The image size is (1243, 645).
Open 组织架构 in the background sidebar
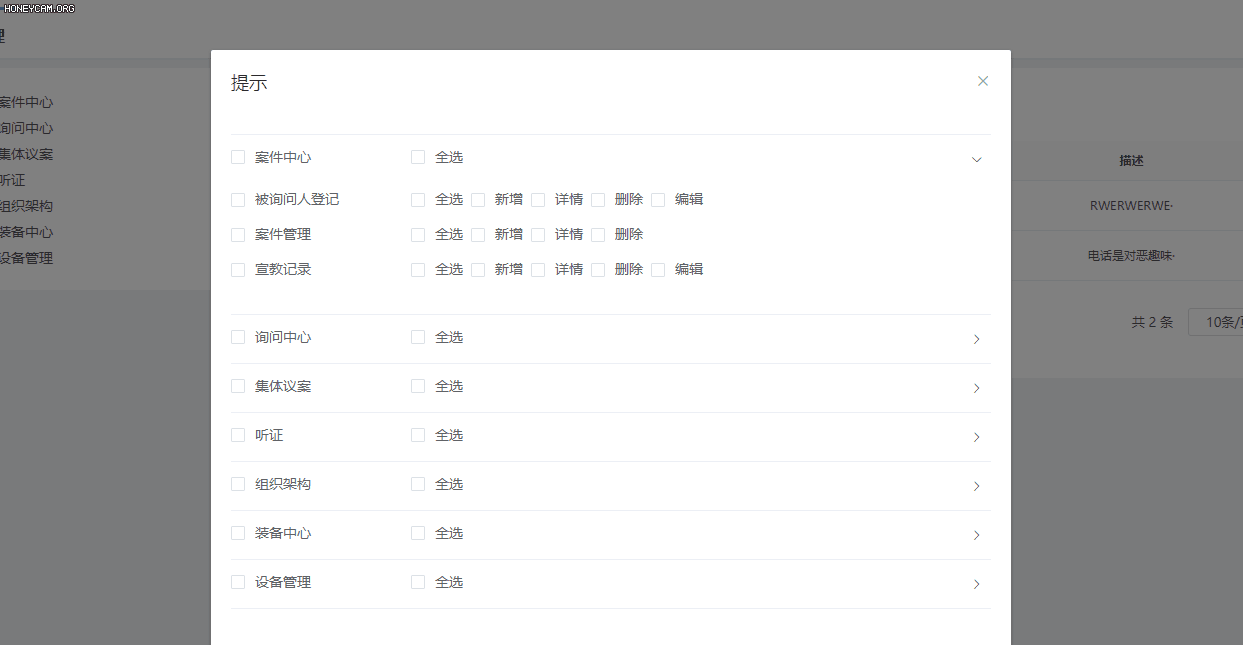pyautogui.click(x=26, y=206)
